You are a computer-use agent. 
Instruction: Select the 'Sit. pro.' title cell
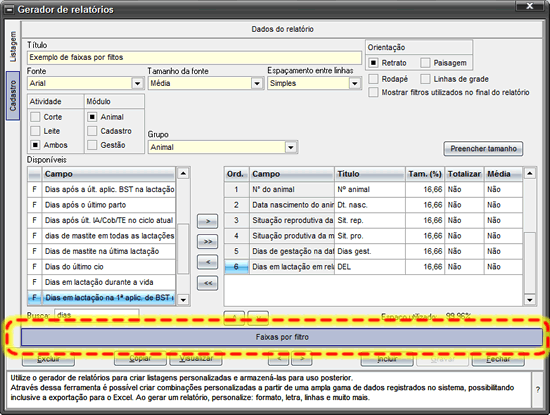(370, 236)
